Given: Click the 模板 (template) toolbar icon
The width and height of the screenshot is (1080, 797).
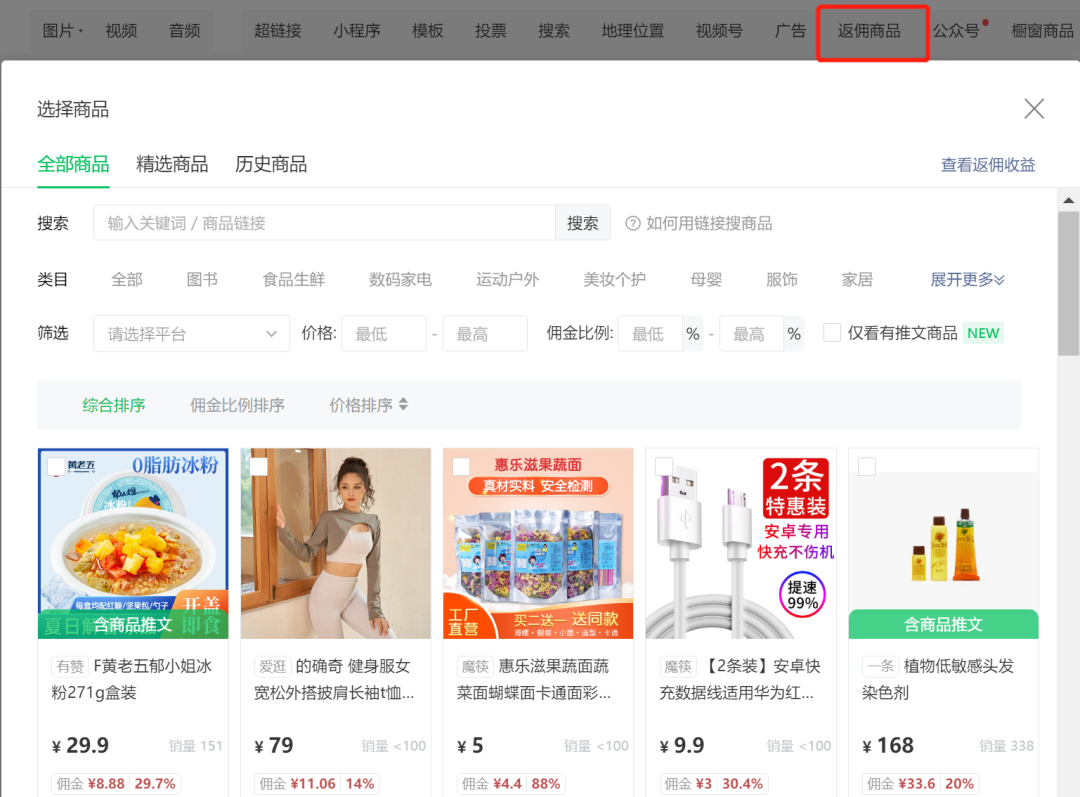Looking at the screenshot, I should coord(427,30).
